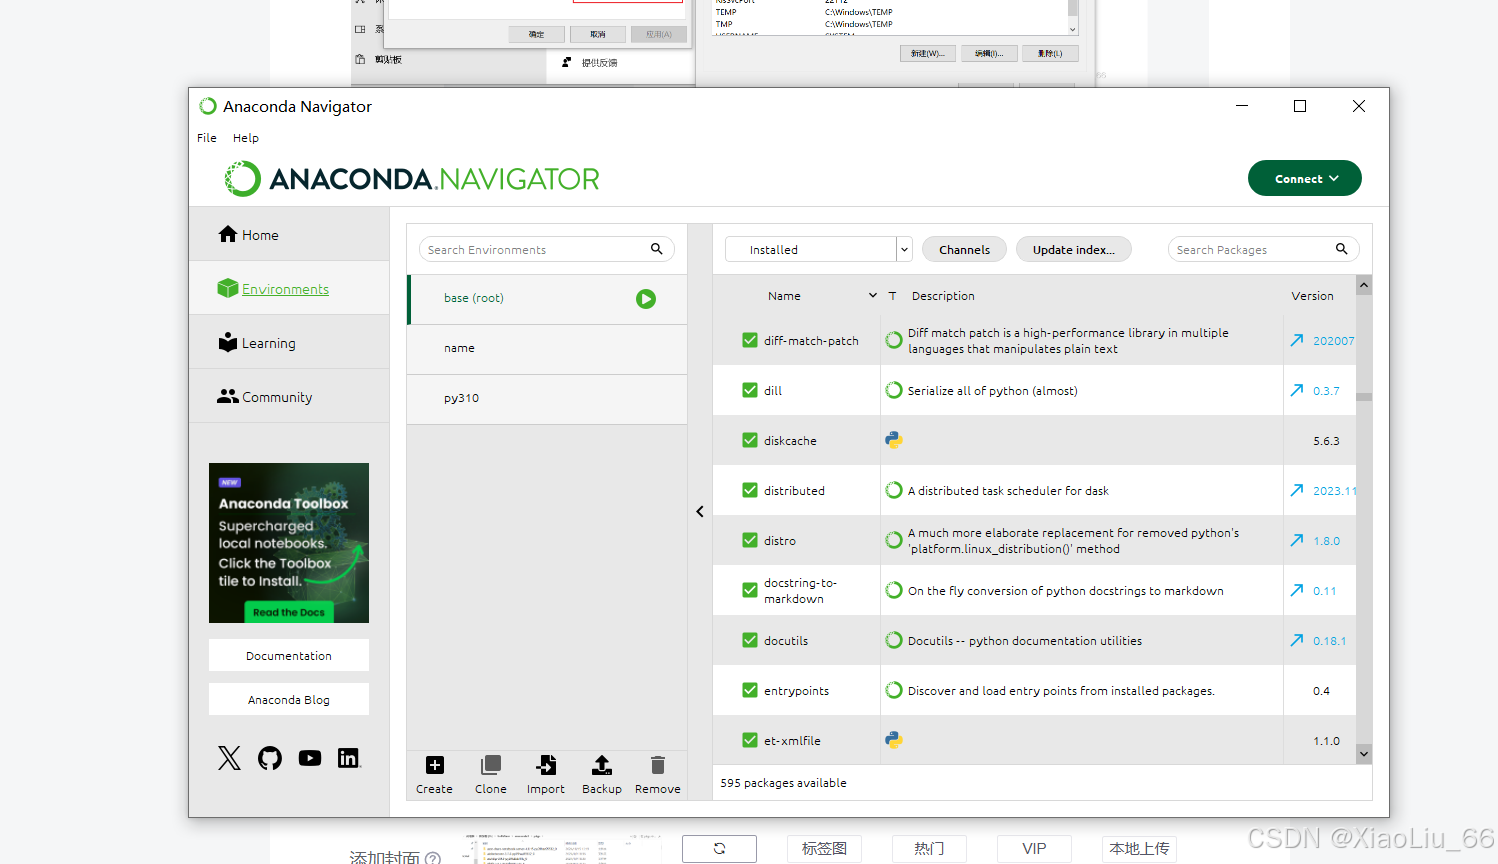Click the upgrade arrow next to version 202007
Image resolution: width=1498 pixels, height=864 pixels.
point(1297,340)
